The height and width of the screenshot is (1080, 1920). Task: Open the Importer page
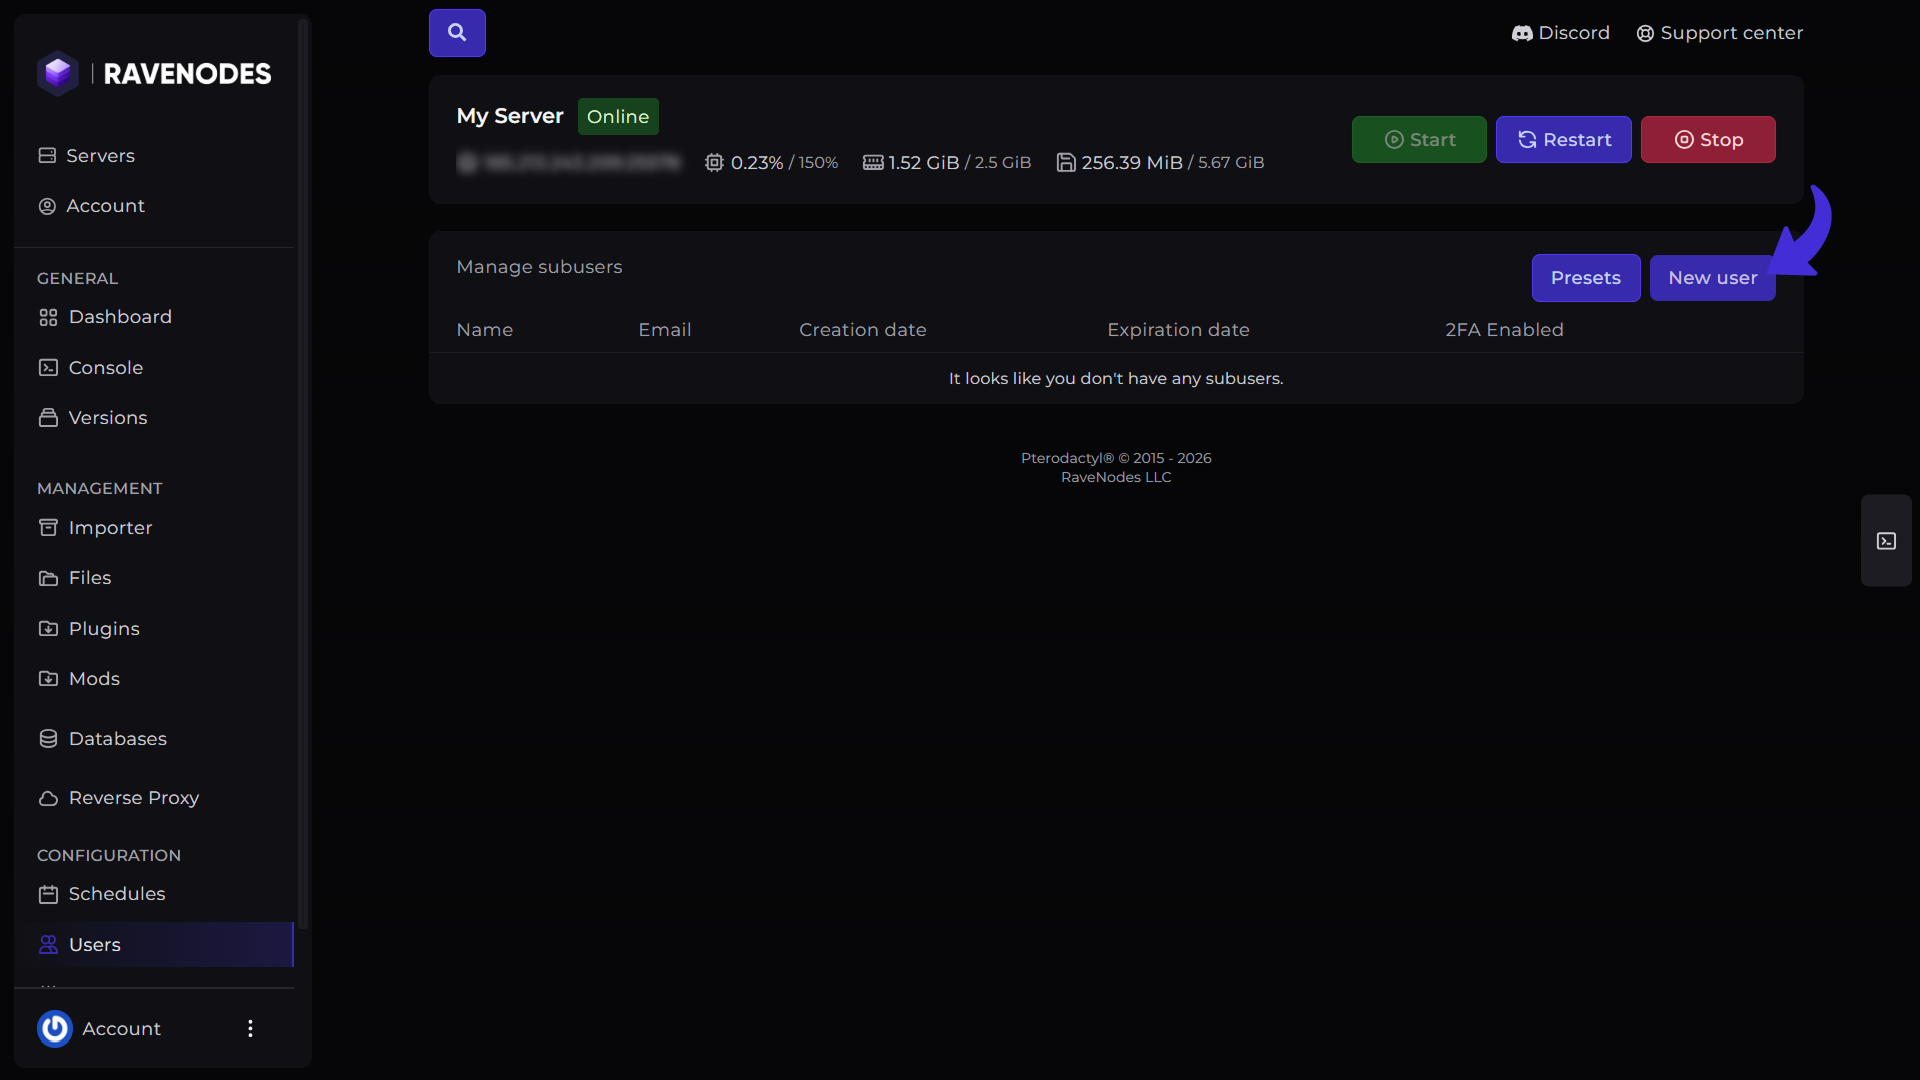click(154, 528)
